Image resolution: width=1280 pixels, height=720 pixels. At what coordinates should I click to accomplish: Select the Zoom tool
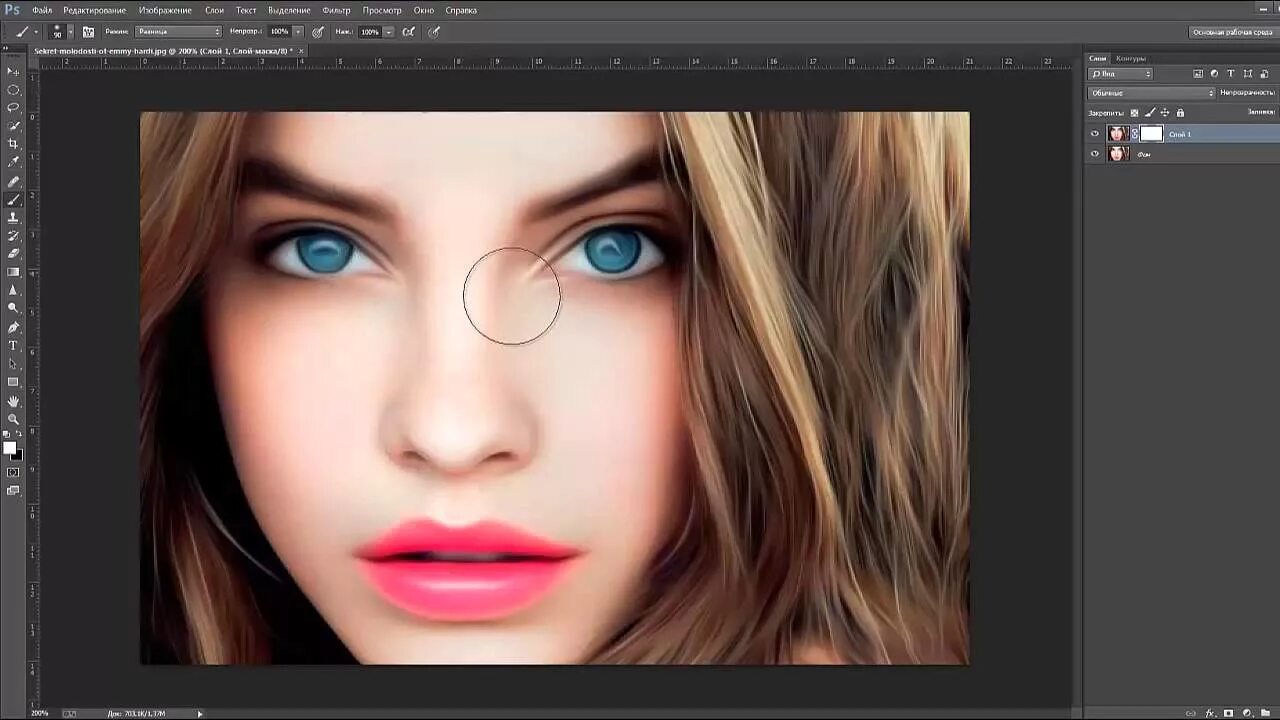coord(13,419)
